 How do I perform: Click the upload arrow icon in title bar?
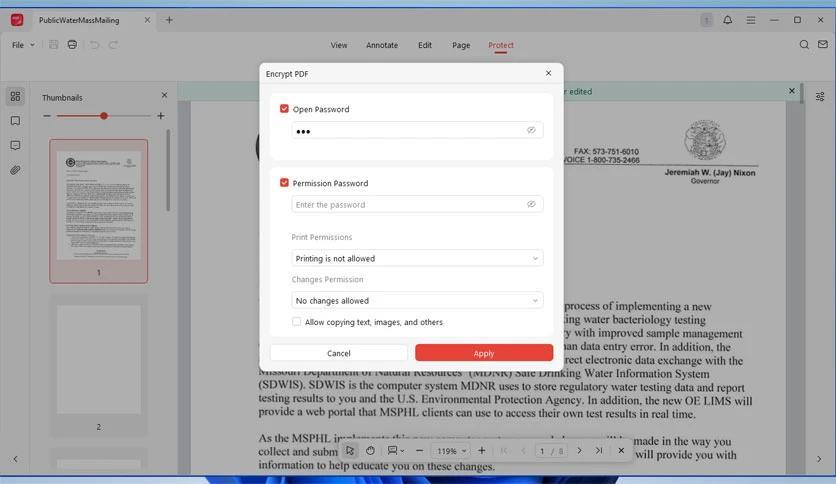tap(706, 20)
